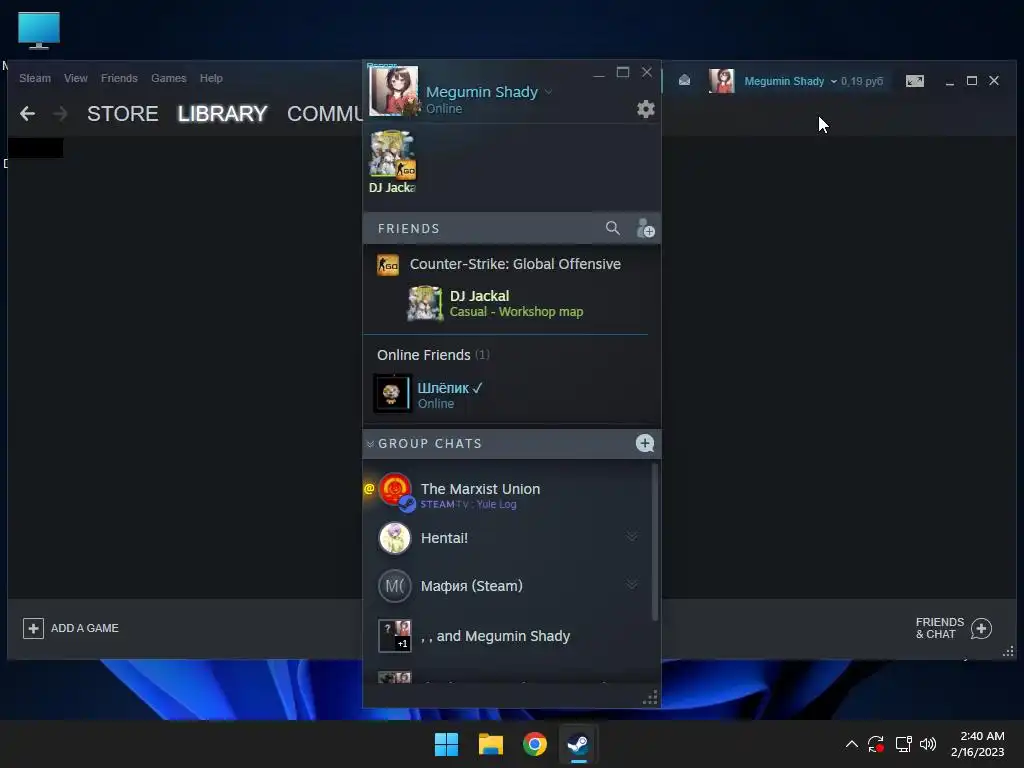
Task: Click the Steam main window resize grip
Action: click(x=1008, y=652)
